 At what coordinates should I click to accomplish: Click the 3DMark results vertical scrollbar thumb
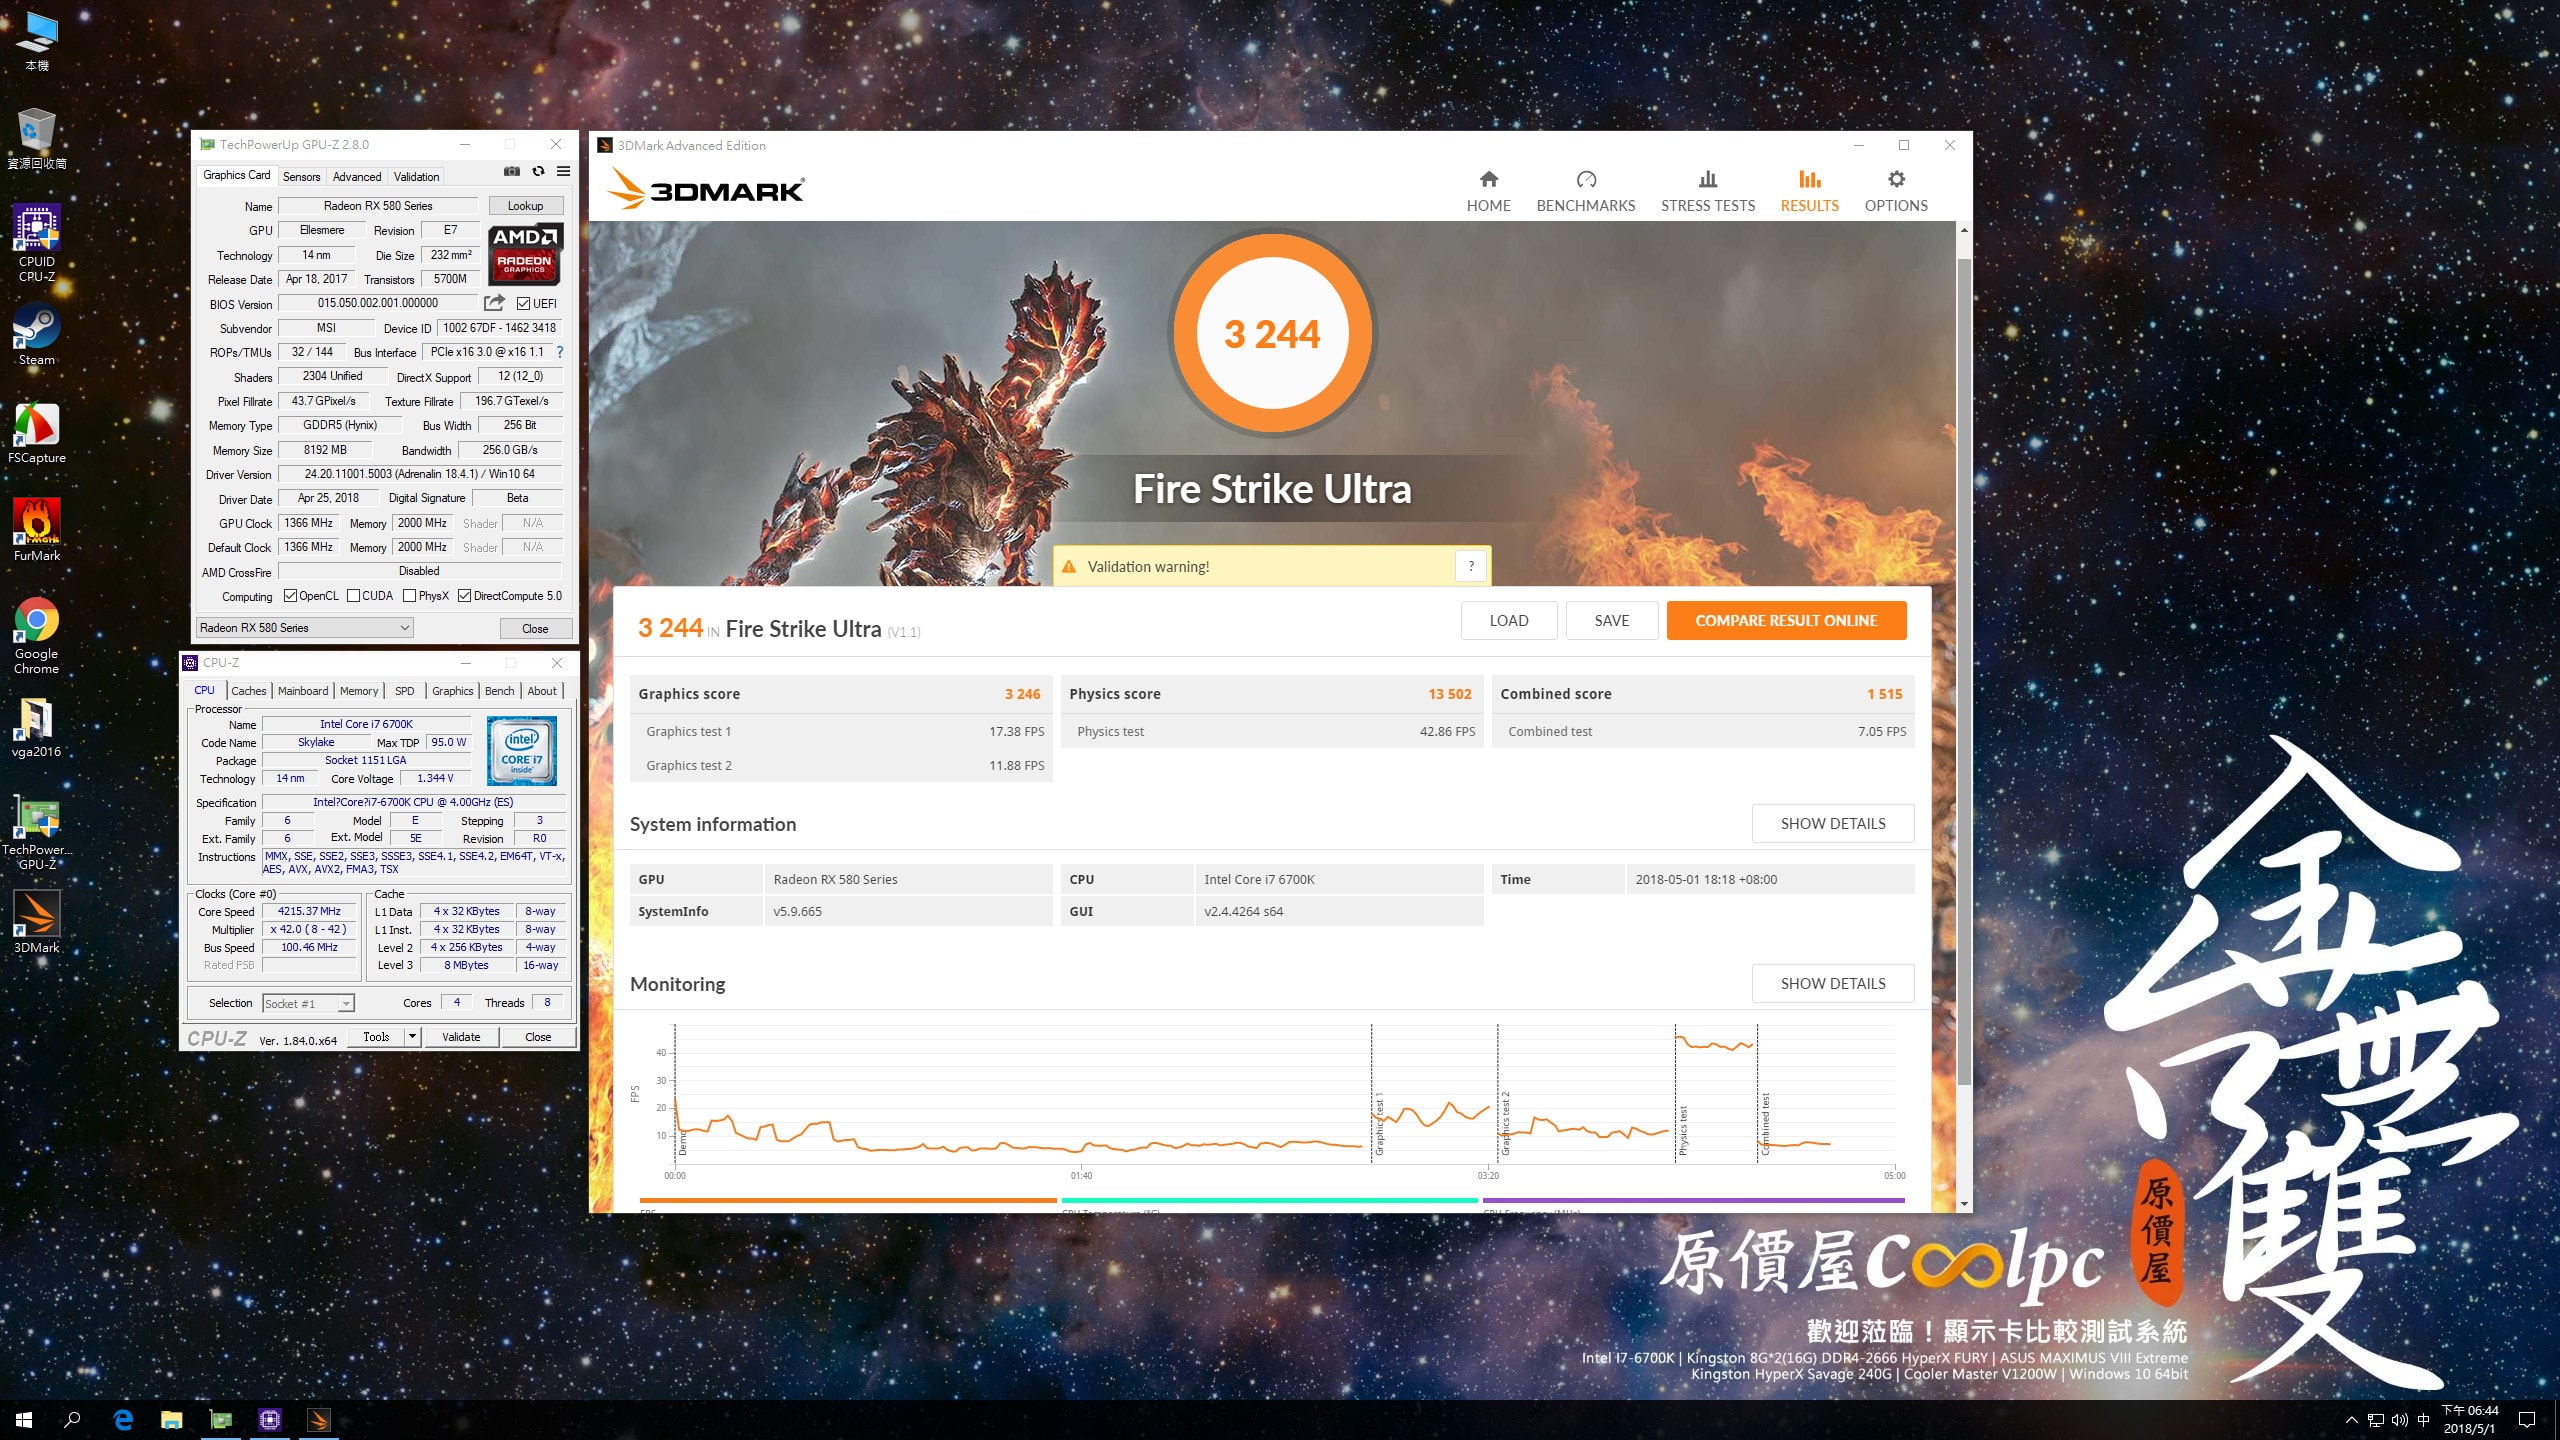[x=1964, y=672]
